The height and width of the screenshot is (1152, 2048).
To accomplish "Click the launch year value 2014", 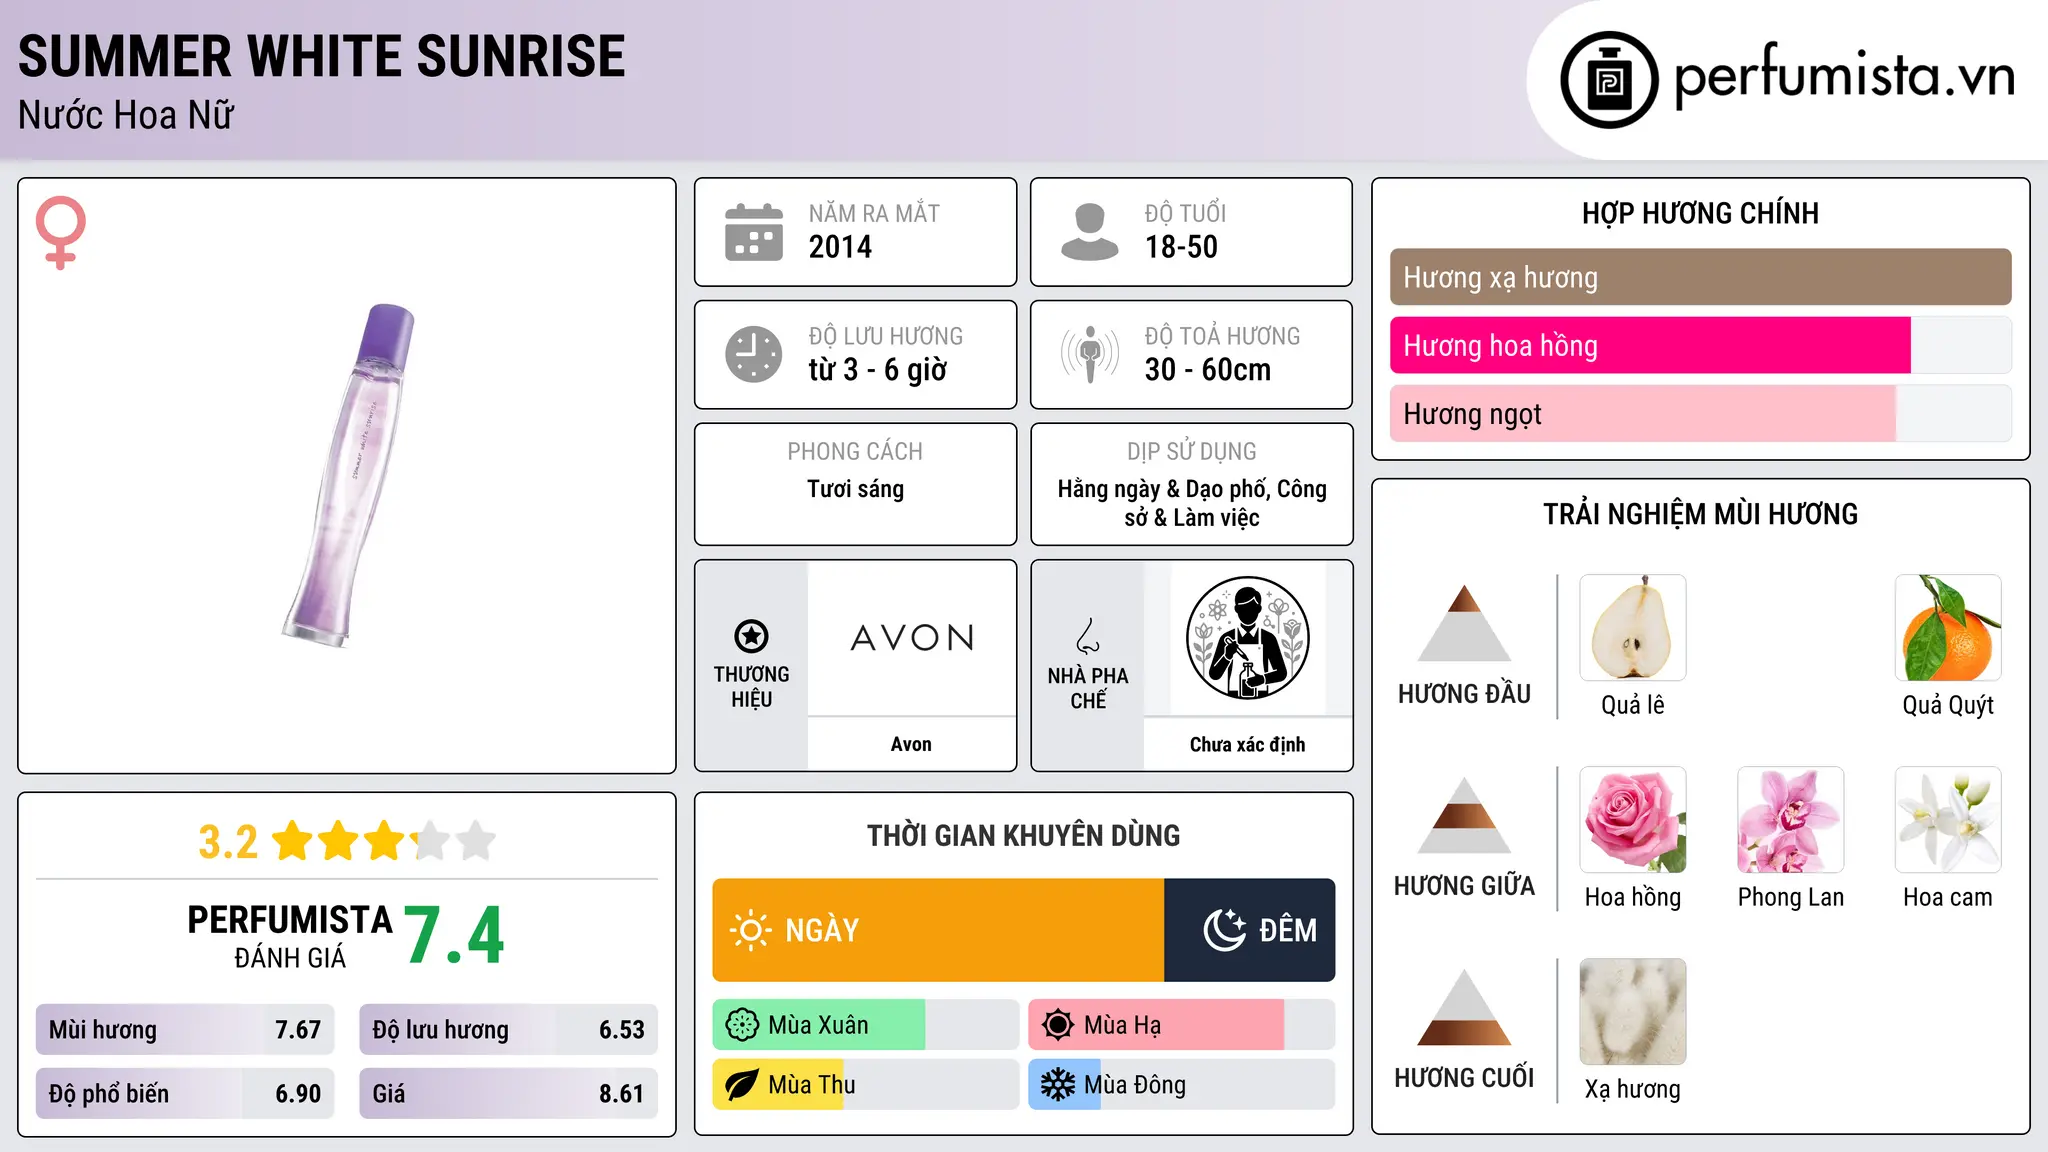I will point(840,247).
